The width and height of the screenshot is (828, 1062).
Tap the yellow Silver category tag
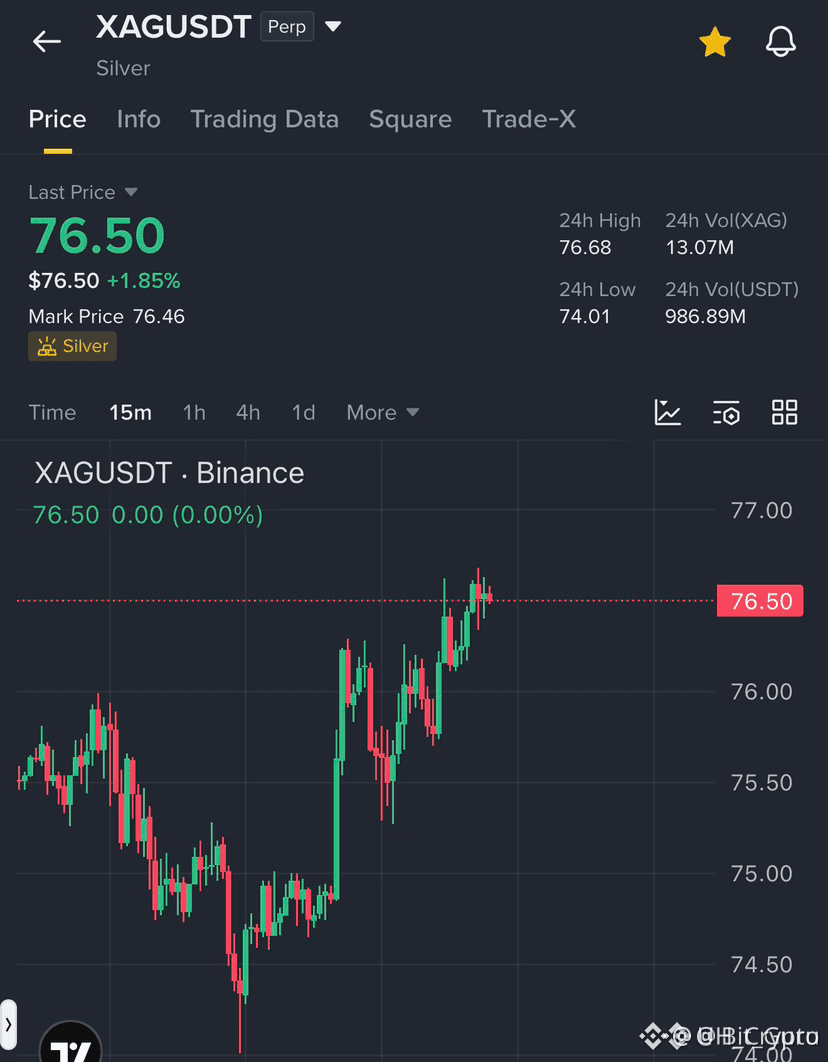coord(72,346)
